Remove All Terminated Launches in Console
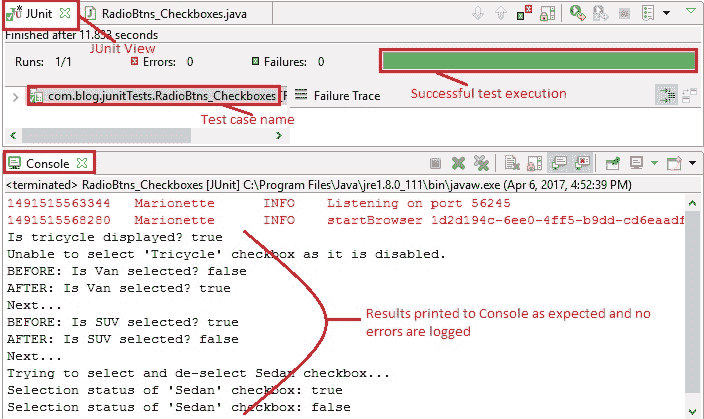Screen dimensions: 704x419 tap(481, 163)
